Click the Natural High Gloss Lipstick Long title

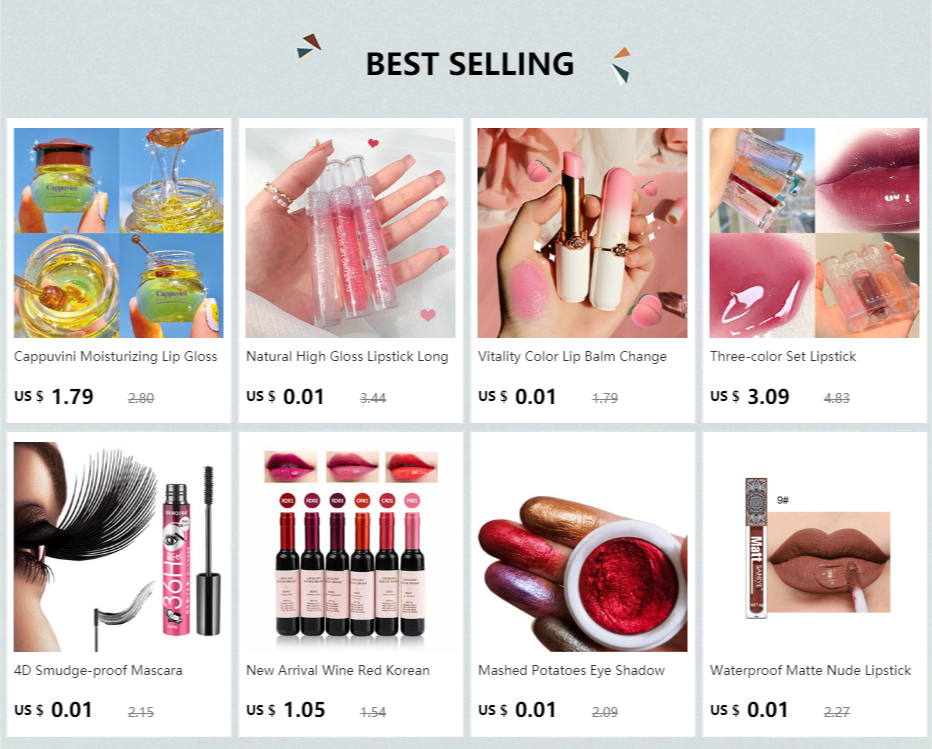tap(347, 357)
